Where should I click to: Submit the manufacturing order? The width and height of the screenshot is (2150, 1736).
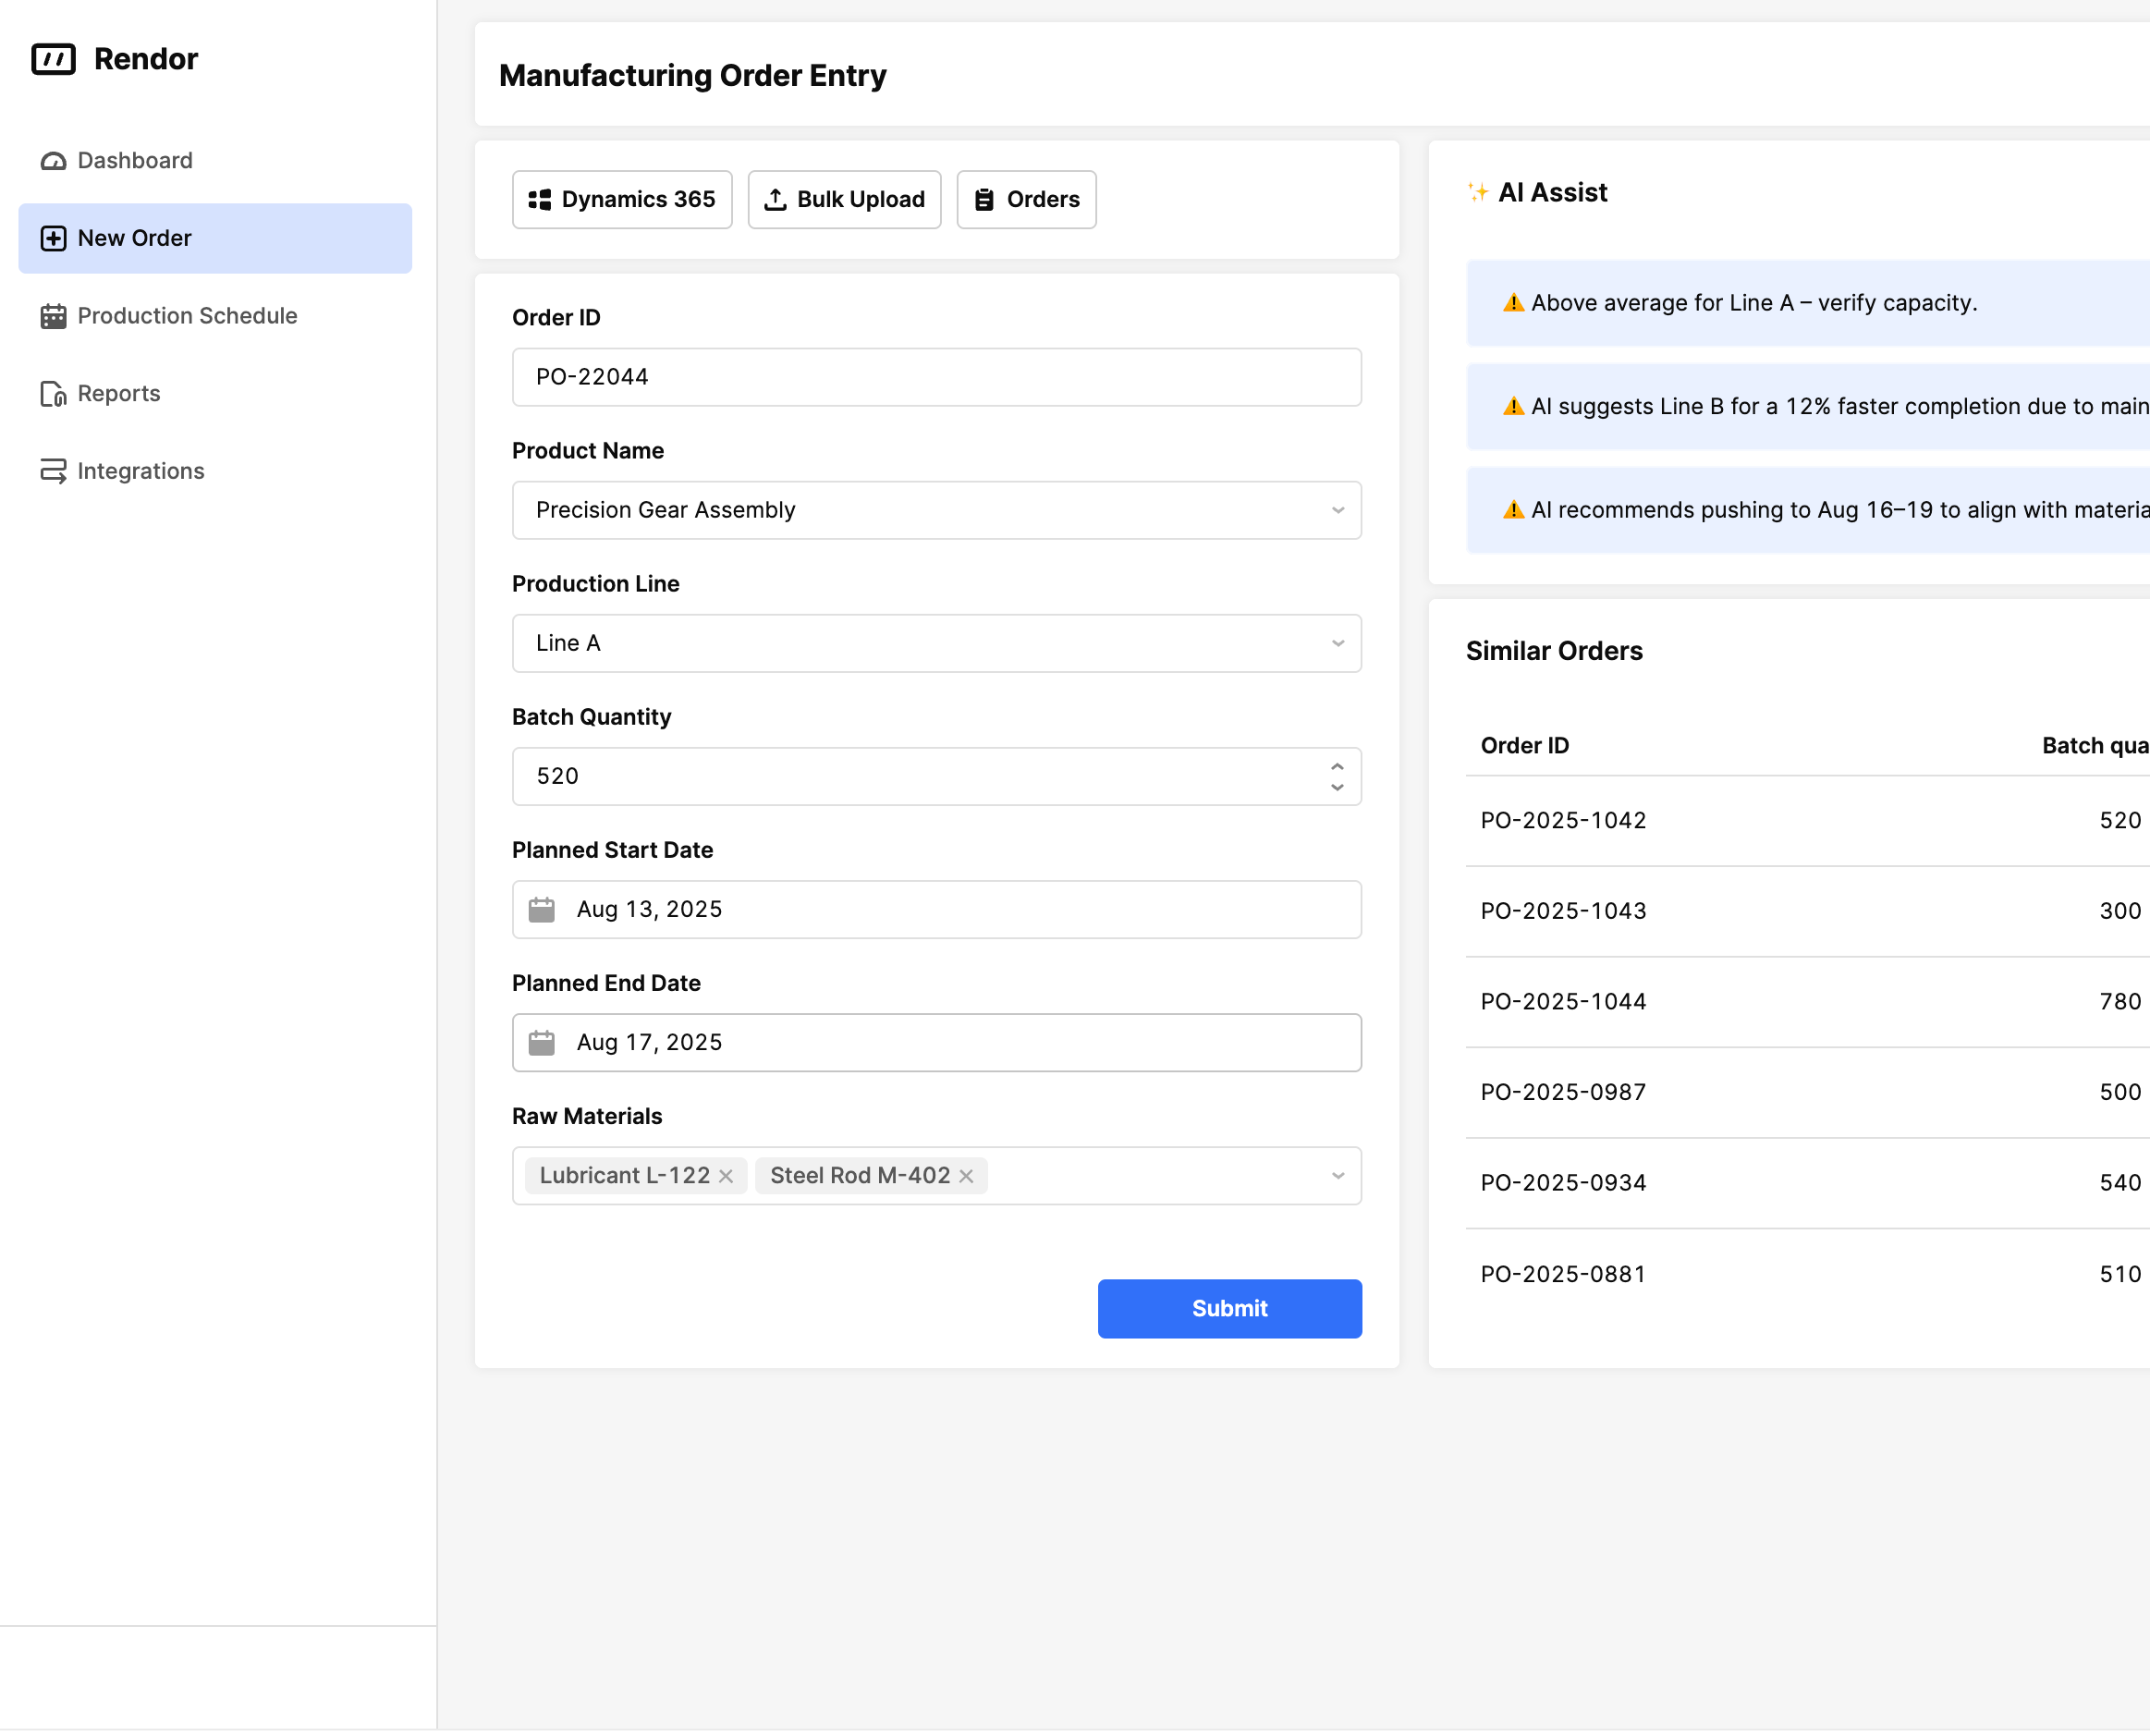[1228, 1308]
